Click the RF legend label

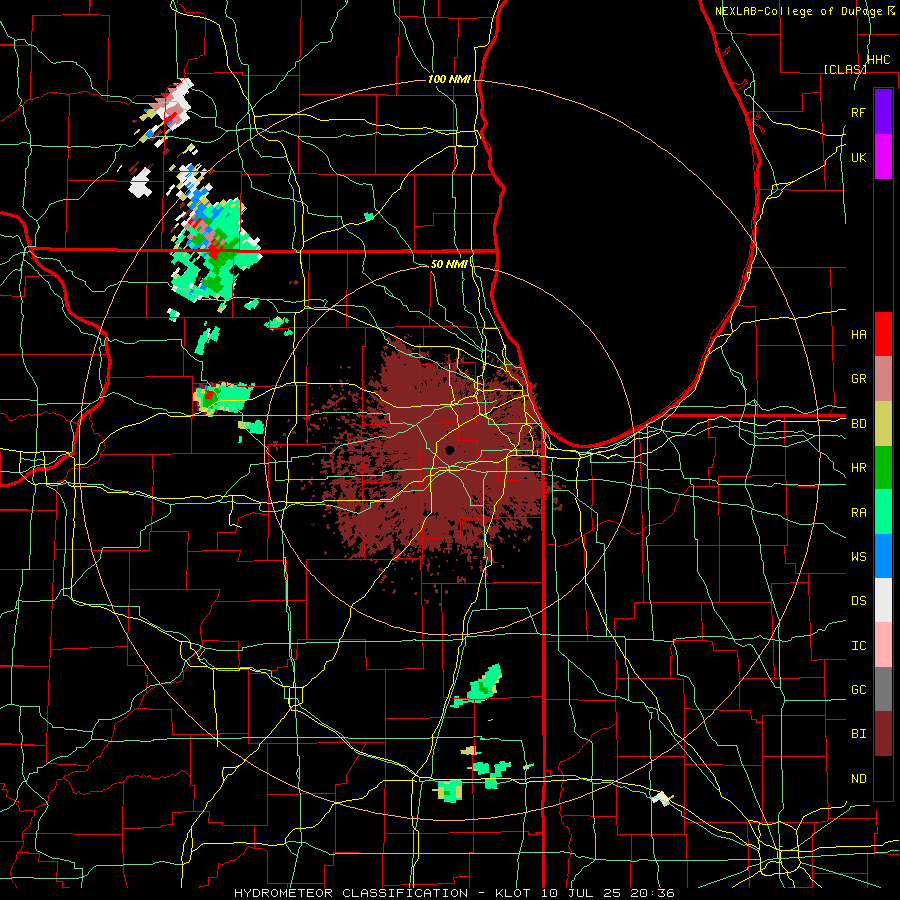point(858,112)
